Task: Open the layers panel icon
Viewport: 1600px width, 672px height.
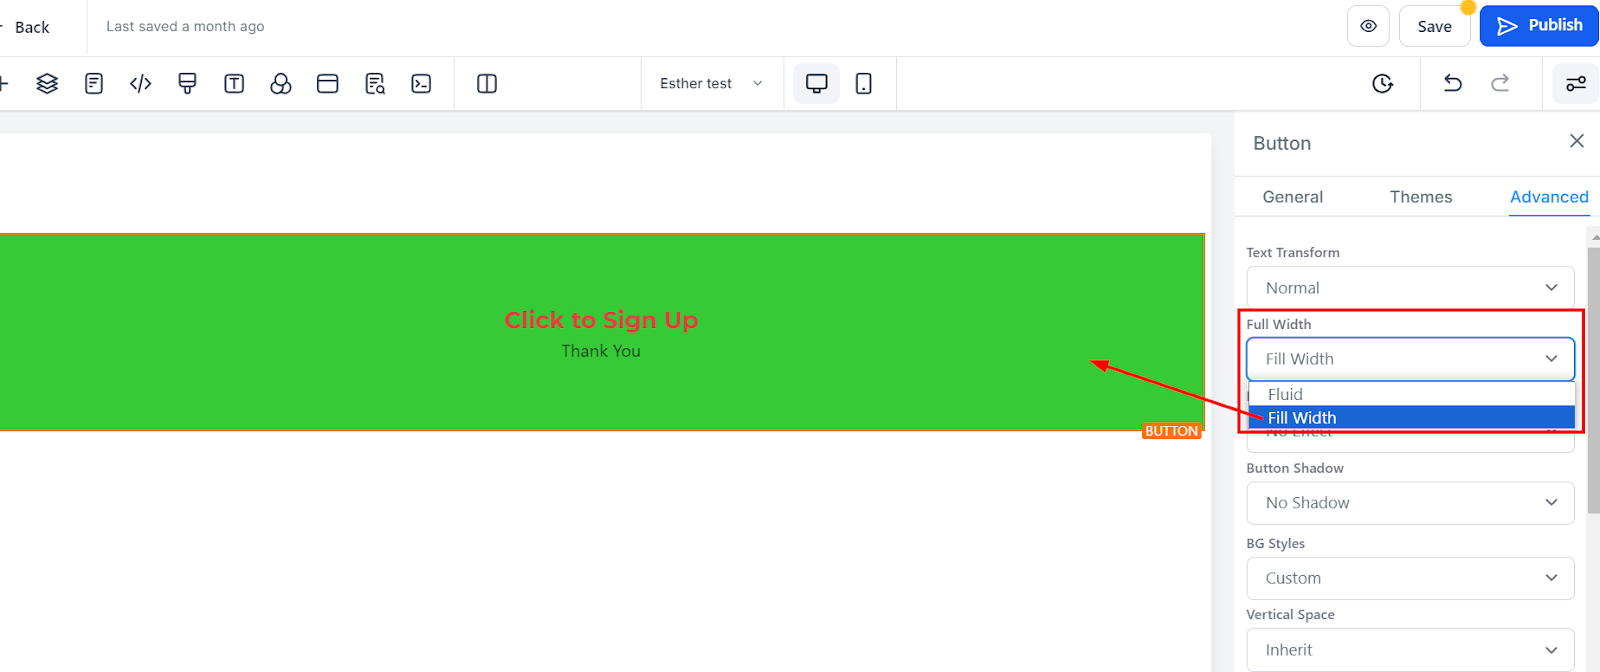Action: pos(47,84)
